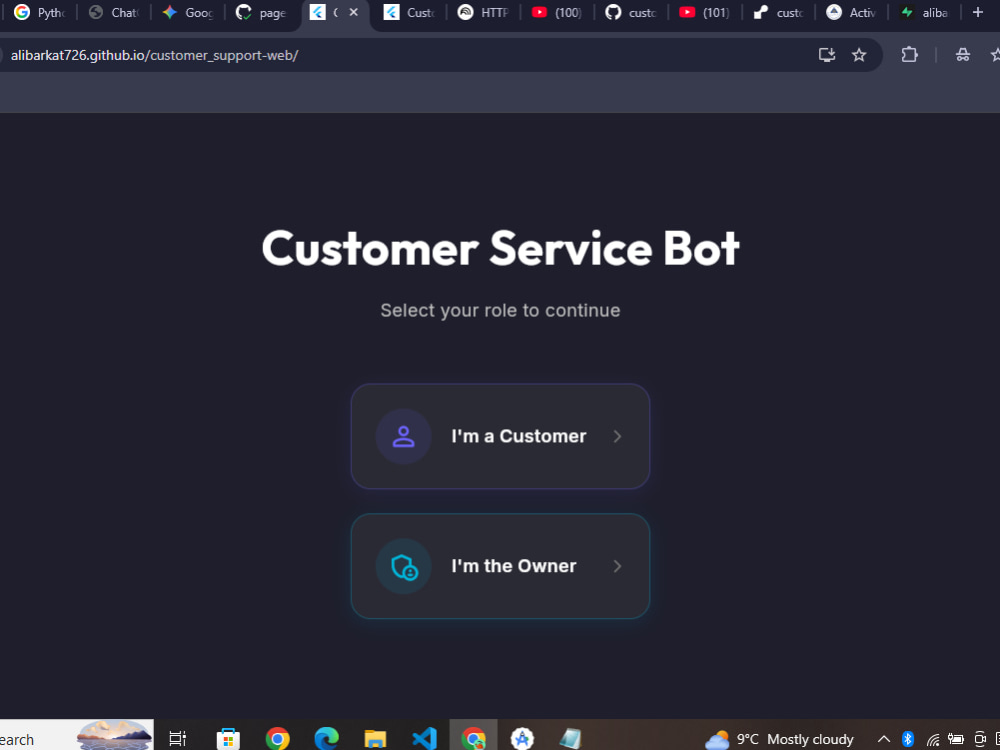This screenshot has width=1000, height=750.
Task: Switch to the "custo" tab right of "(101)"
Action: (x=778, y=12)
